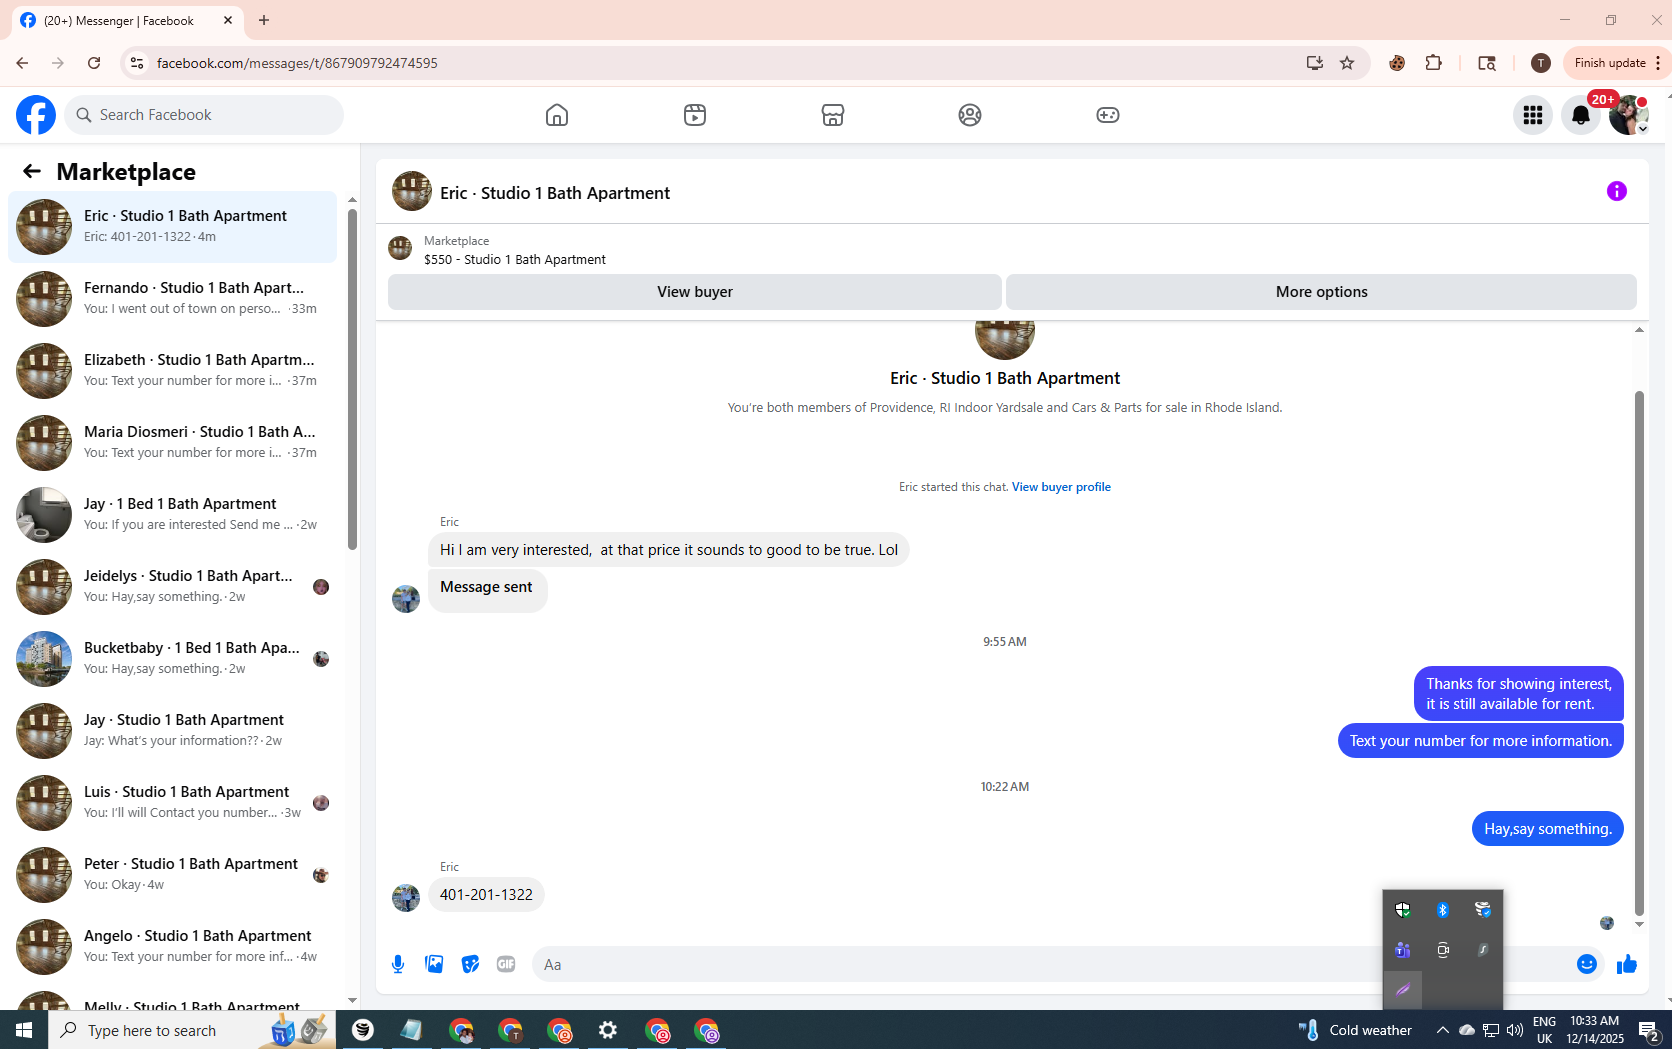This screenshot has width=1672, height=1049.
Task: Click Finish update button
Action: [1610, 63]
